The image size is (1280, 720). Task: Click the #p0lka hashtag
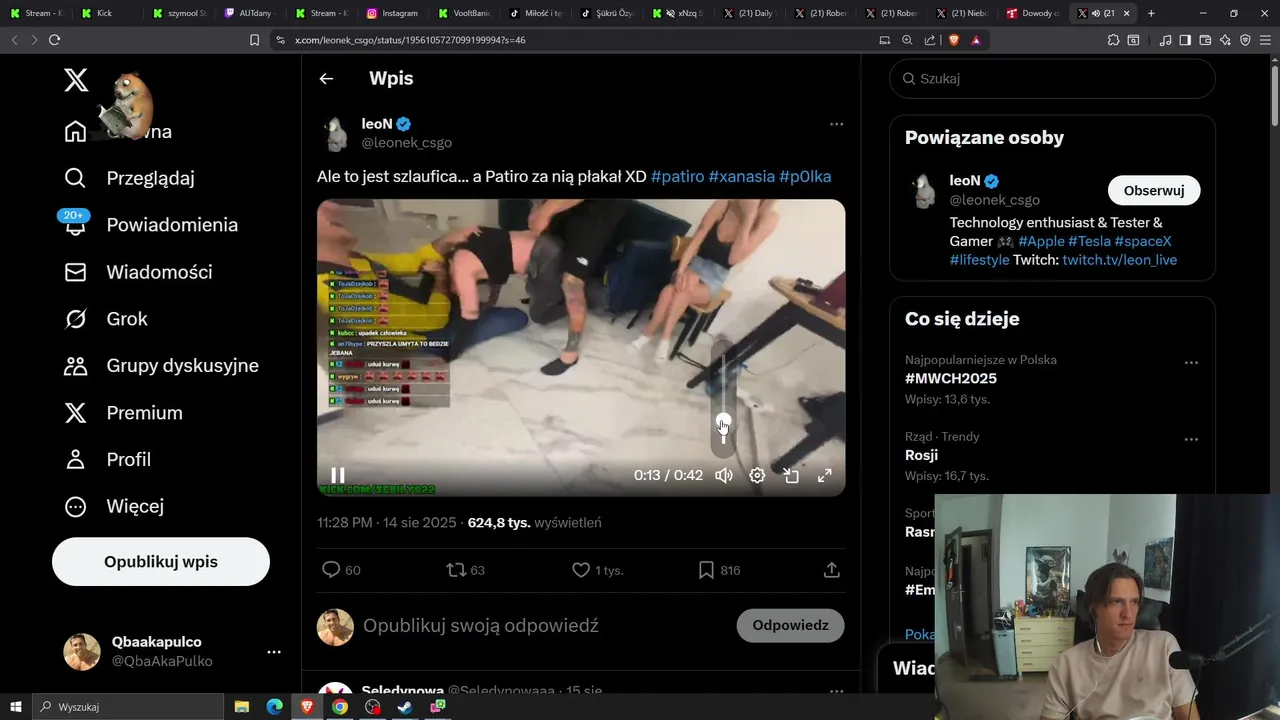tap(805, 176)
